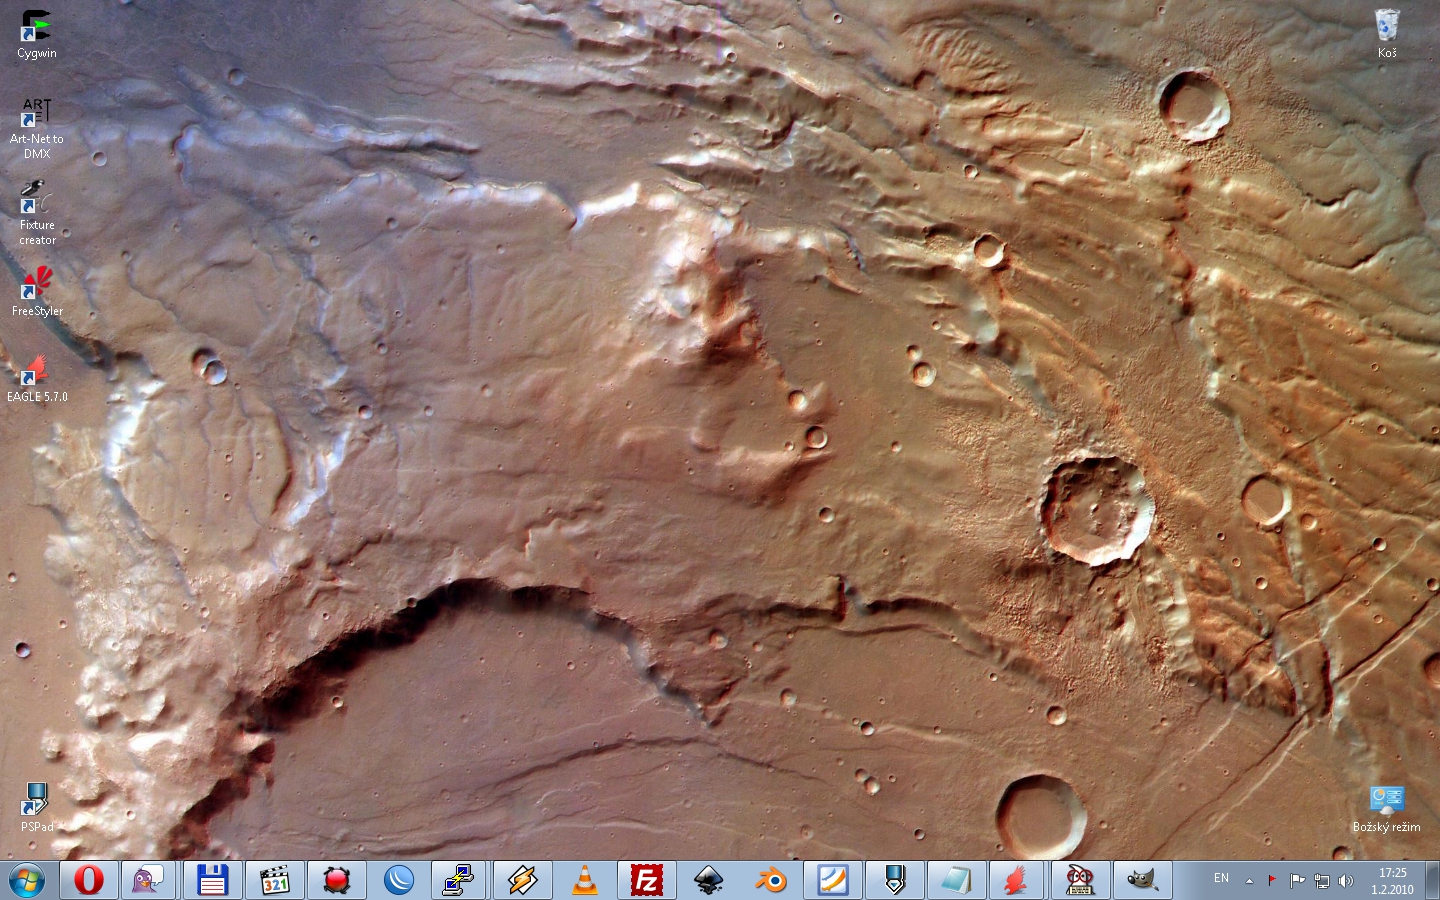Open the EN language bar selector
The height and width of the screenshot is (900, 1440).
[1221, 879]
